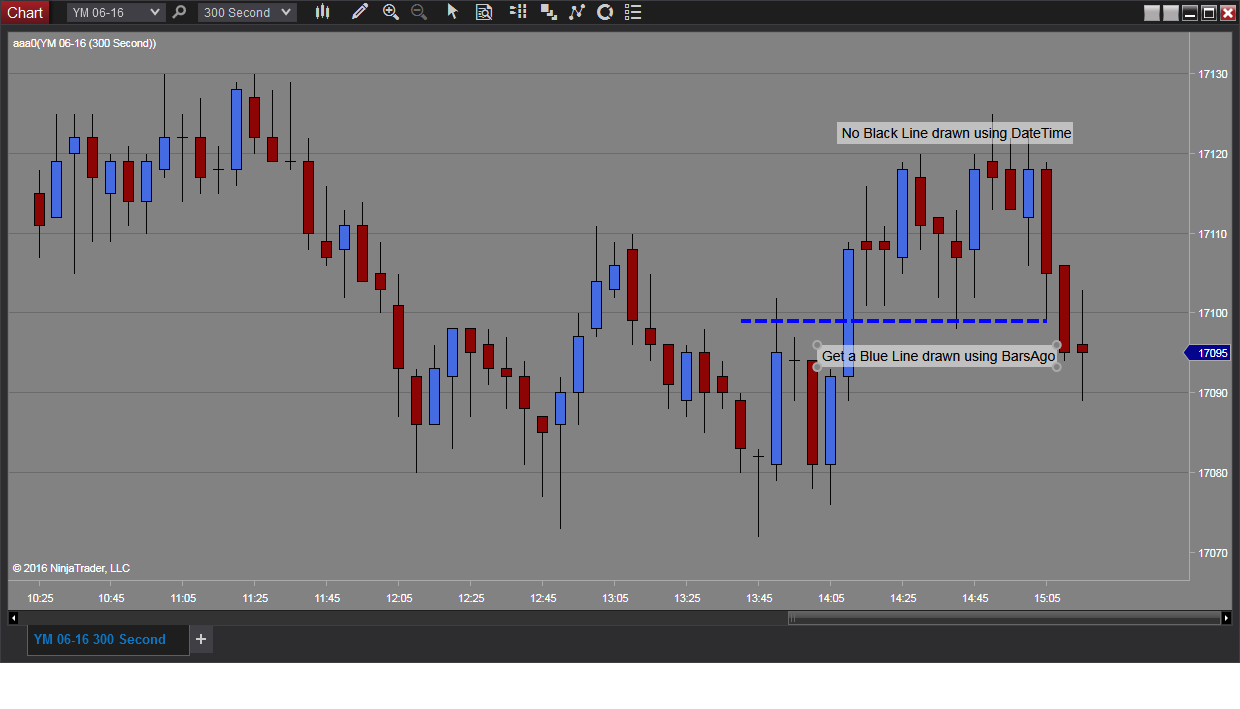Click the 17080 price axis label
This screenshot has height=709, width=1240.
click(x=1212, y=473)
